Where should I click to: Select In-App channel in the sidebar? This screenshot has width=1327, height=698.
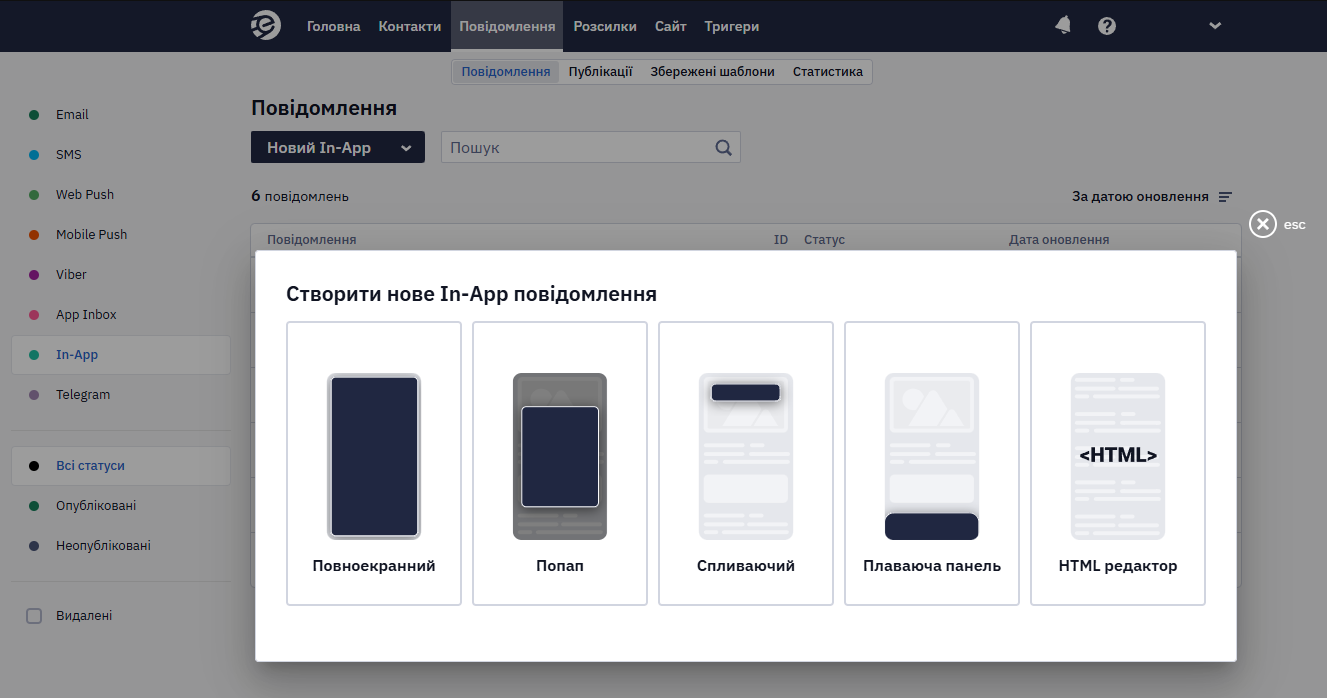121,355
